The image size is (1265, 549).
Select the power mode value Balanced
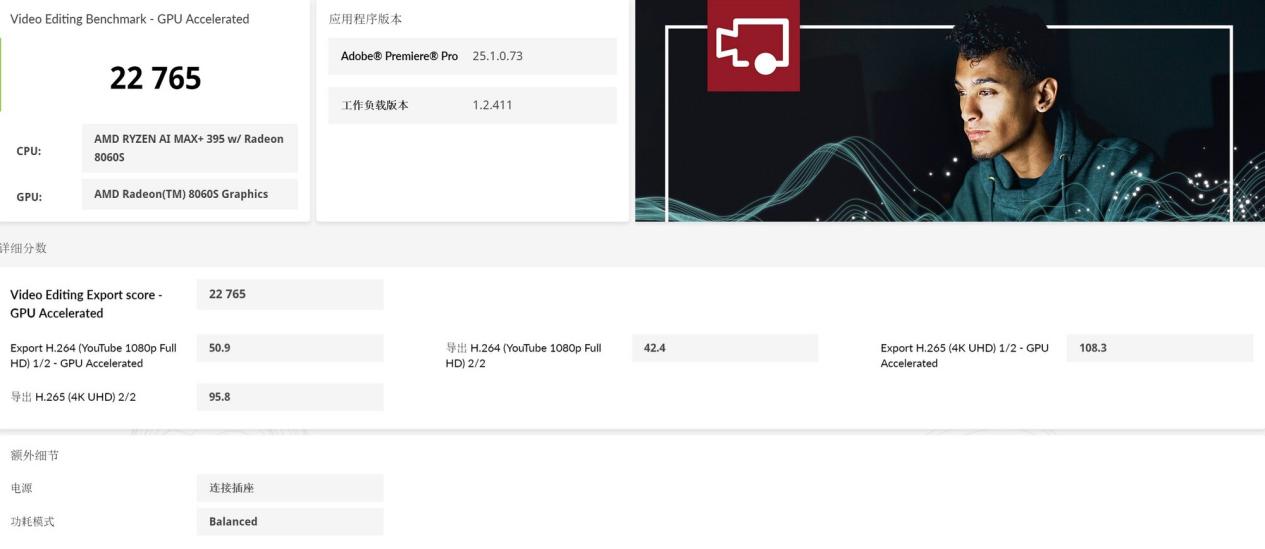(x=290, y=521)
